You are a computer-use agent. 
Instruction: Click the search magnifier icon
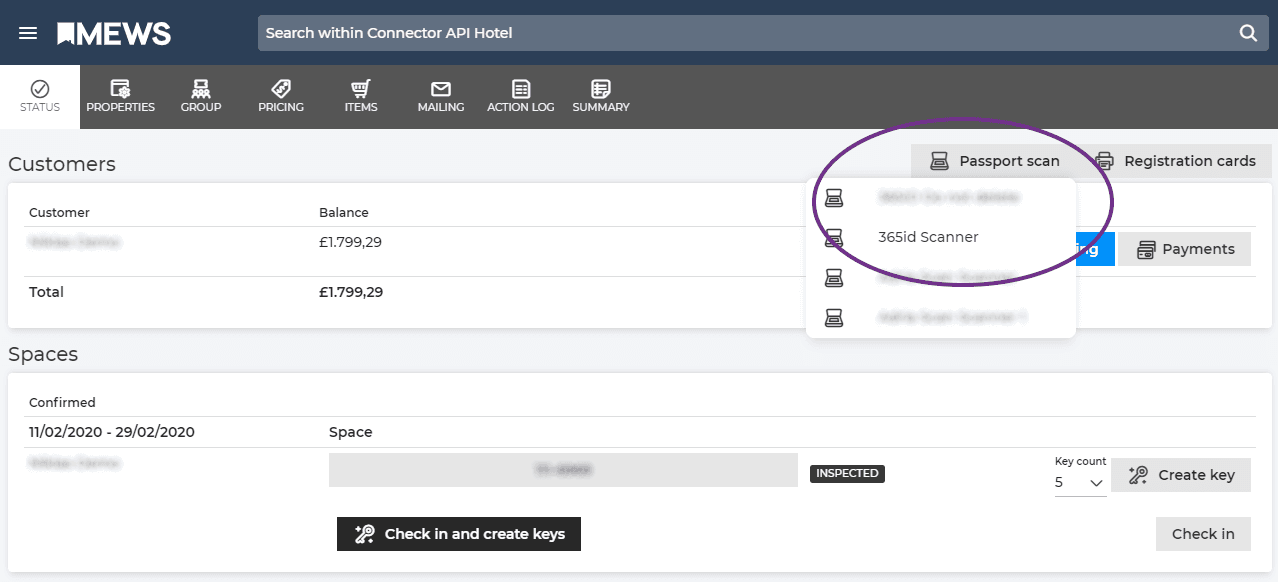coord(1248,33)
